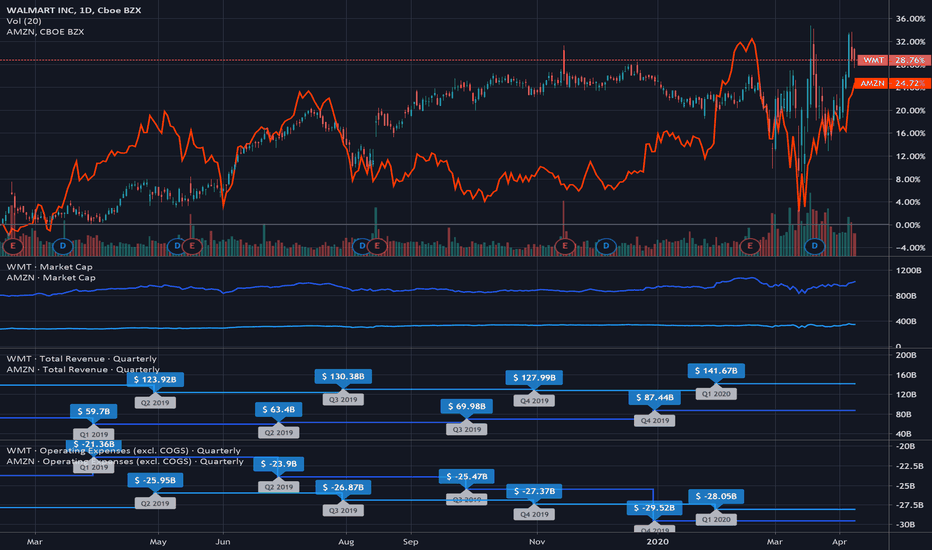Click the March 2019 dividend D marker
The height and width of the screenshot is (550, 932).
[x=62, y=246]
